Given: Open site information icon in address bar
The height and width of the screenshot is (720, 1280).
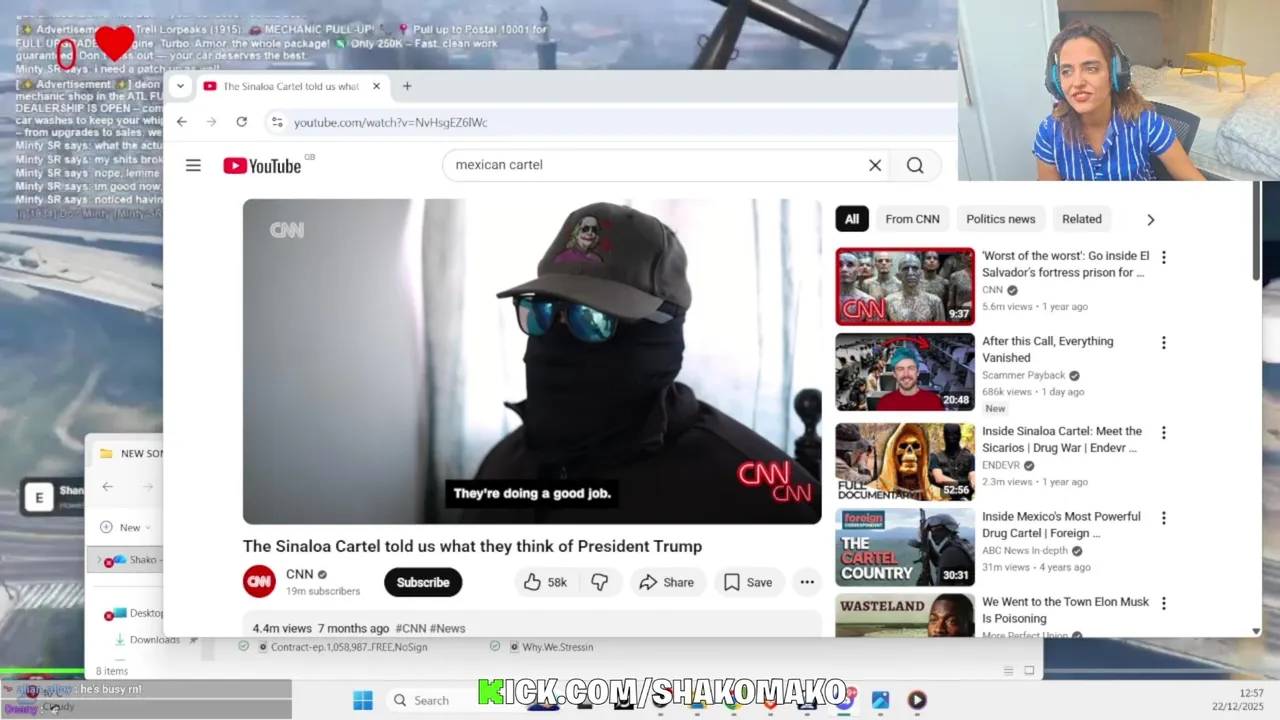Looking at the screenshot, I should pyautogui.click(x=277, y=122).
